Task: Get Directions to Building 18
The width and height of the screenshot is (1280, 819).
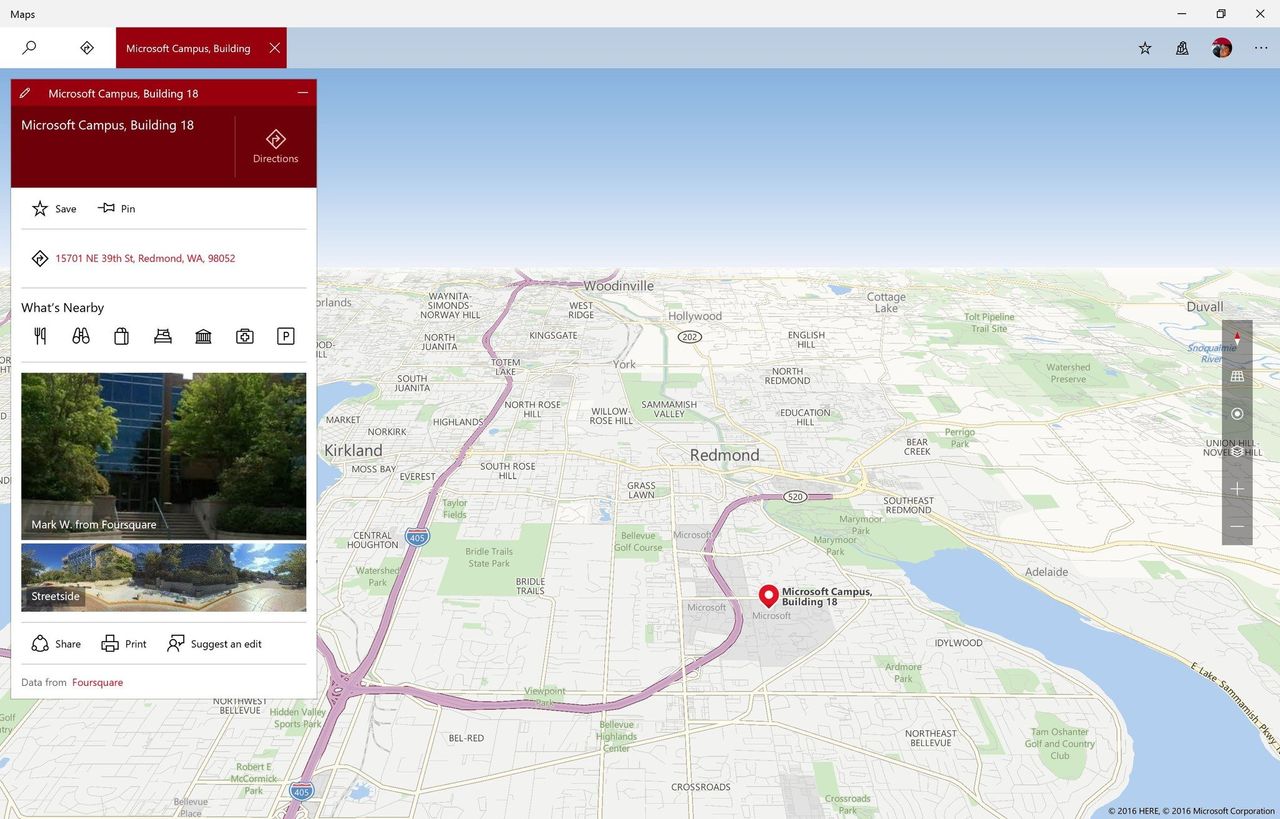Action: [x=276, y=146]
